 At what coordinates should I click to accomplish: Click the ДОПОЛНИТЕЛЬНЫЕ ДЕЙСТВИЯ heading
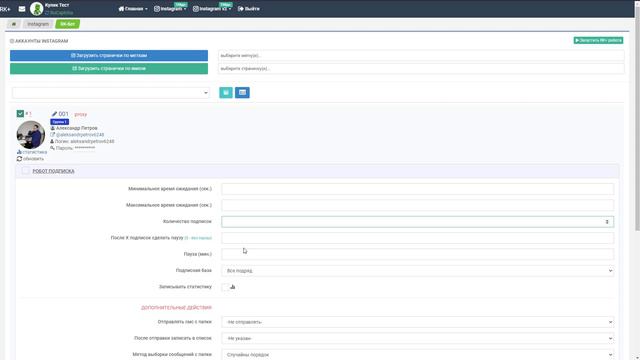[x=176, y=307]
